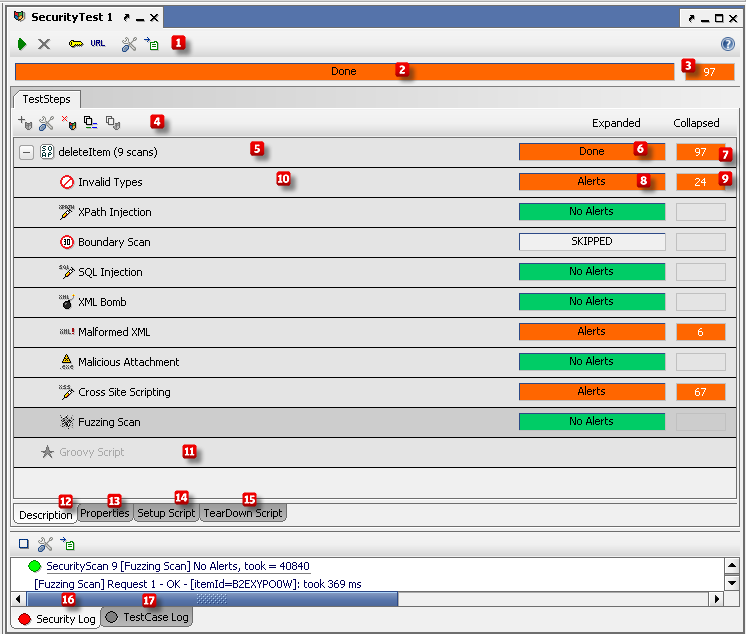Open log options with bottom wrench icon

point(45,544)
